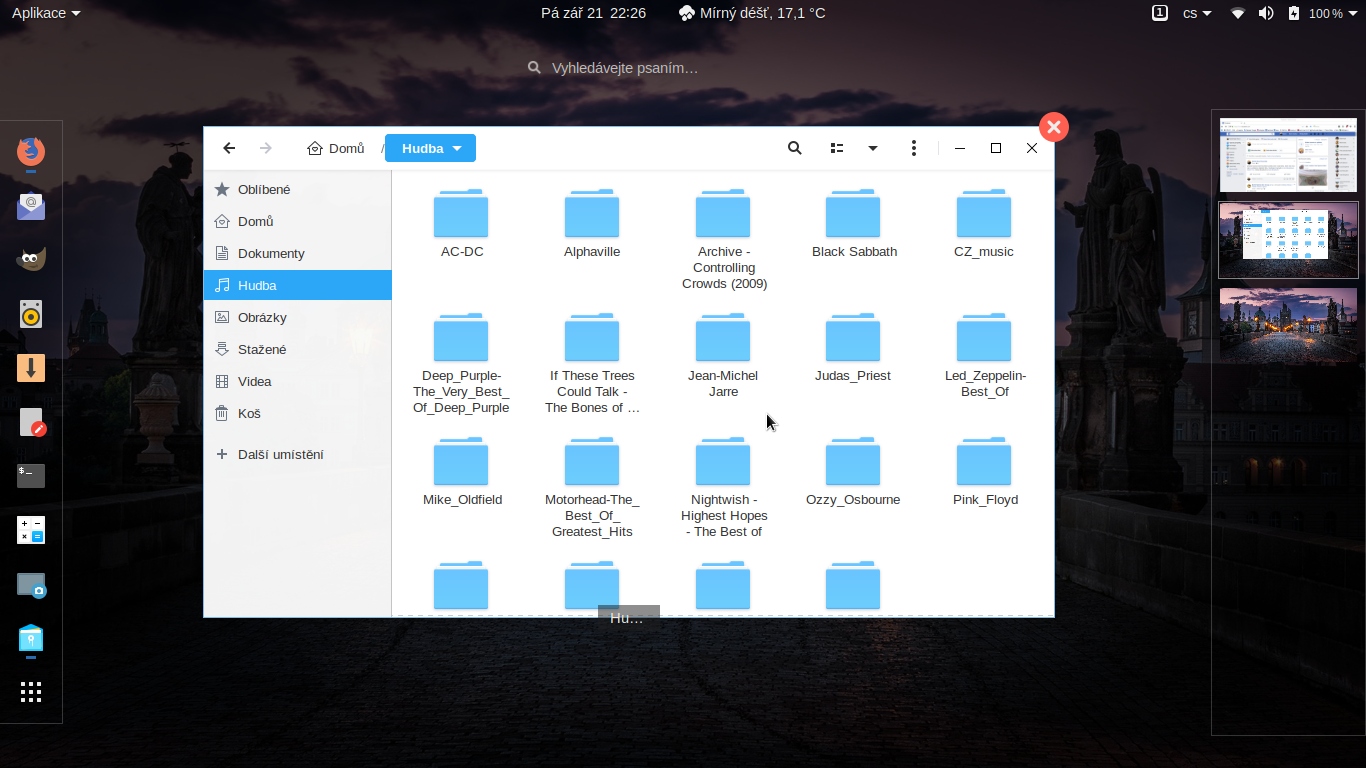Open the Hudba path bar dropdown
This screenshot has width=1366, height=768.
pyautogui.click(x=430, y=148)
